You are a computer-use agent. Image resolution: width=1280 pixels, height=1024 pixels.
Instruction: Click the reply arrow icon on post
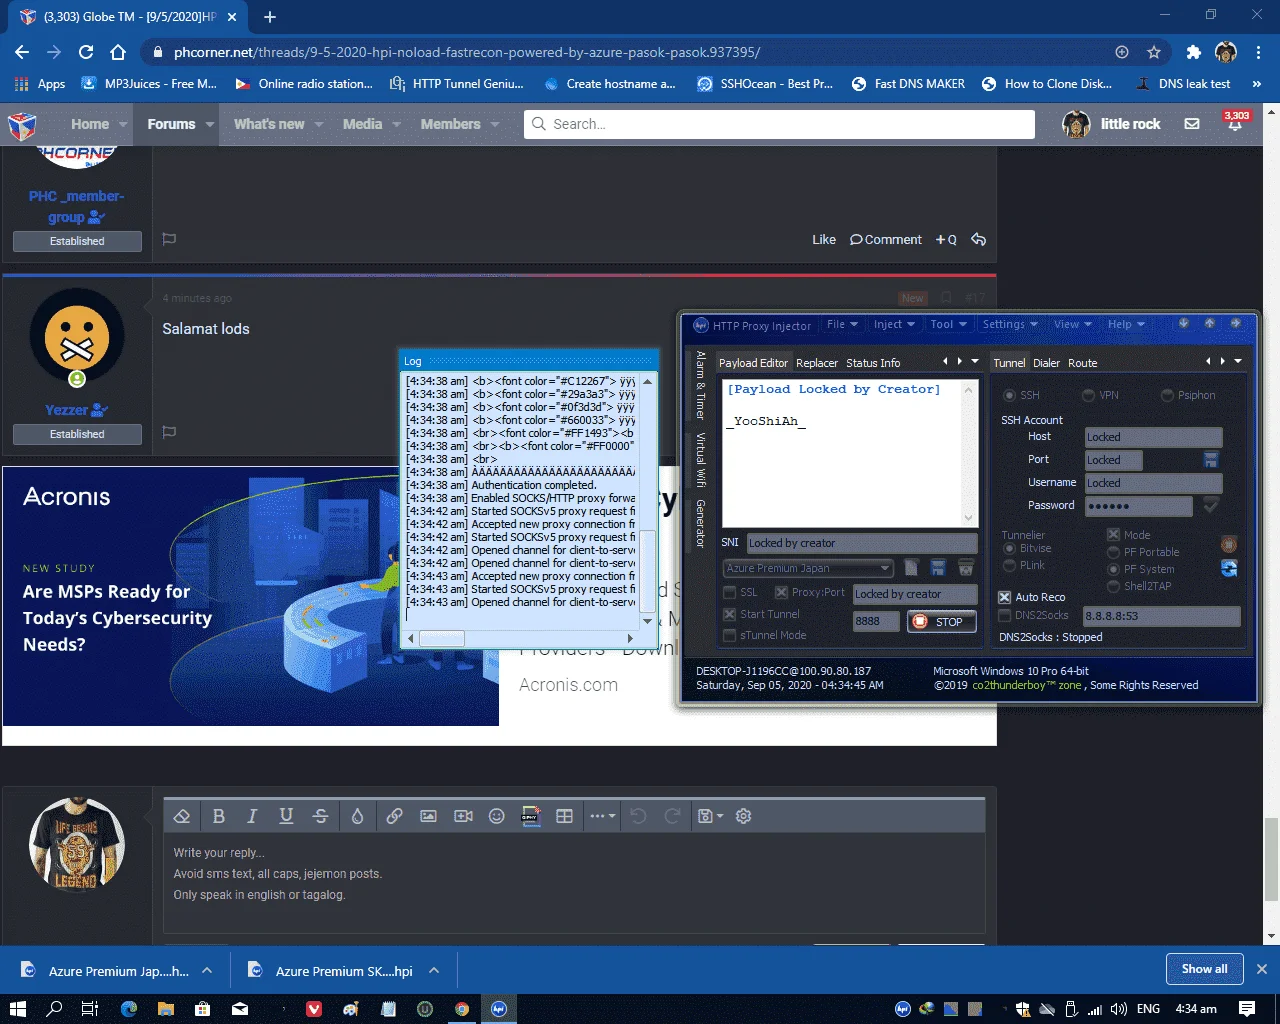pos(978,239)
